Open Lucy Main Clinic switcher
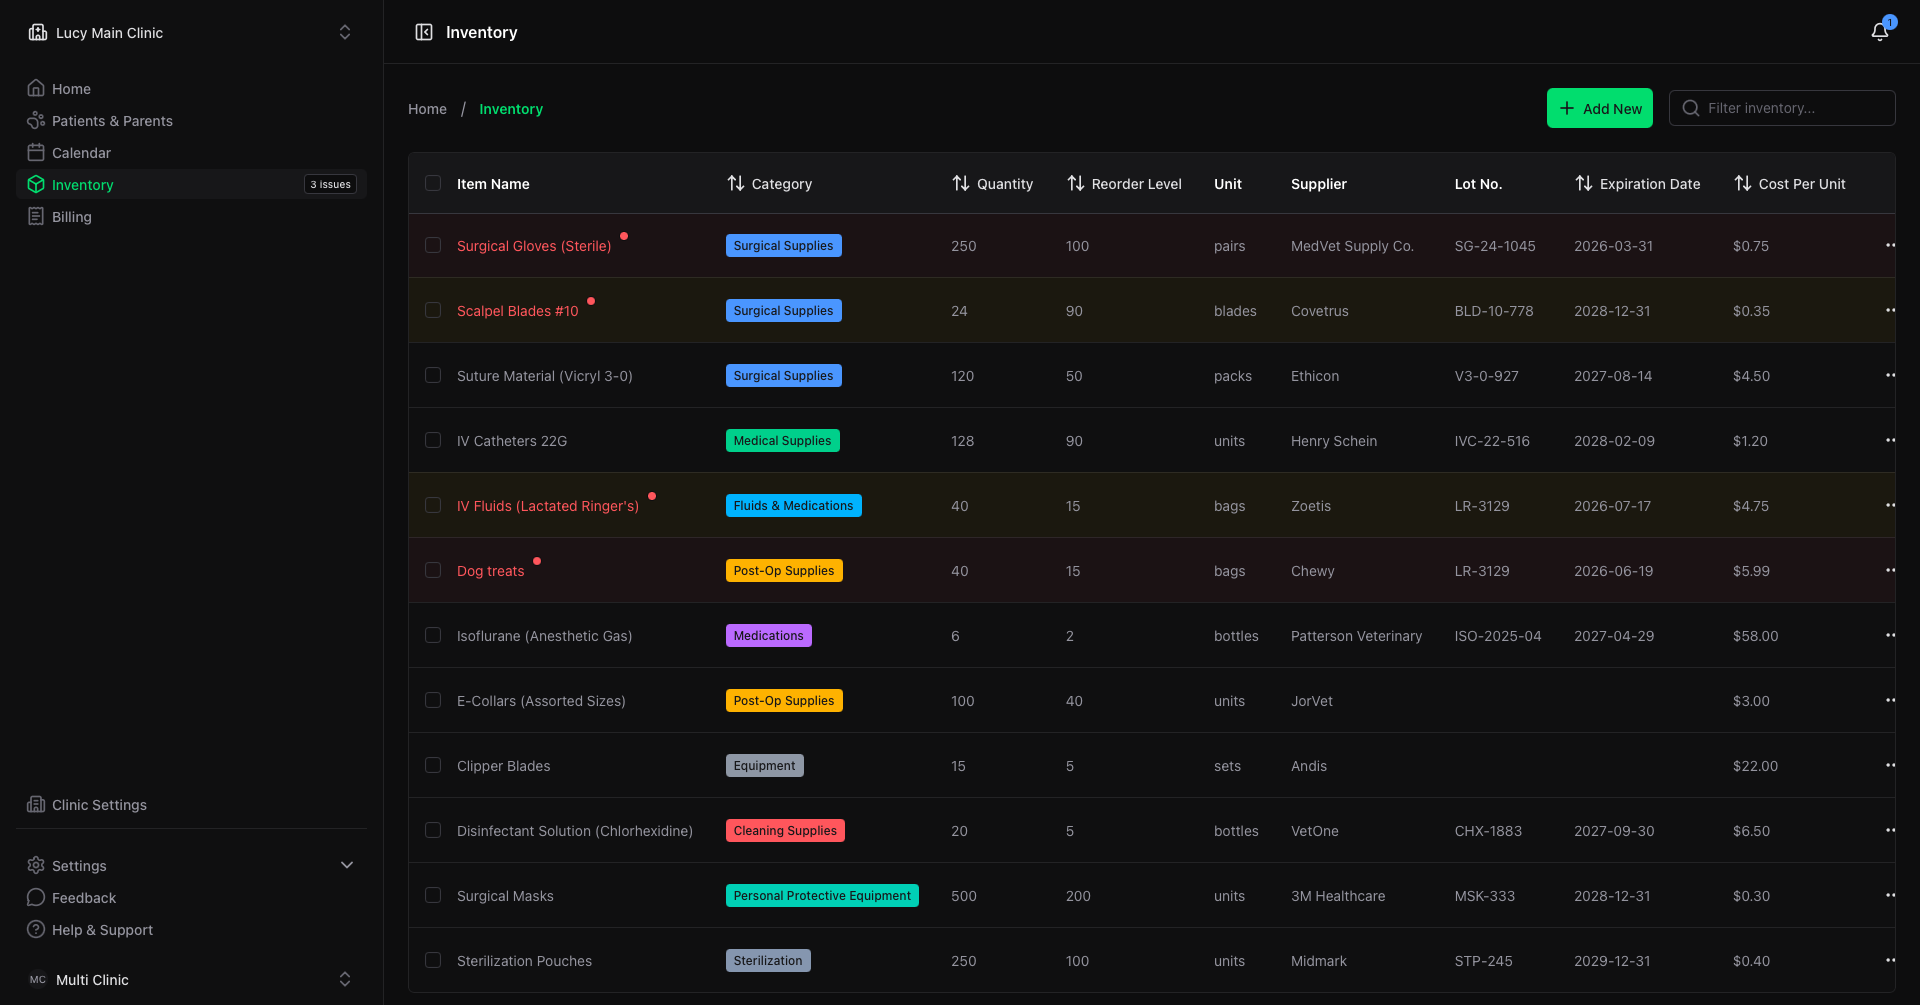The height and width of the screenshot is (1005, 1920). click(x=191, y=32)
